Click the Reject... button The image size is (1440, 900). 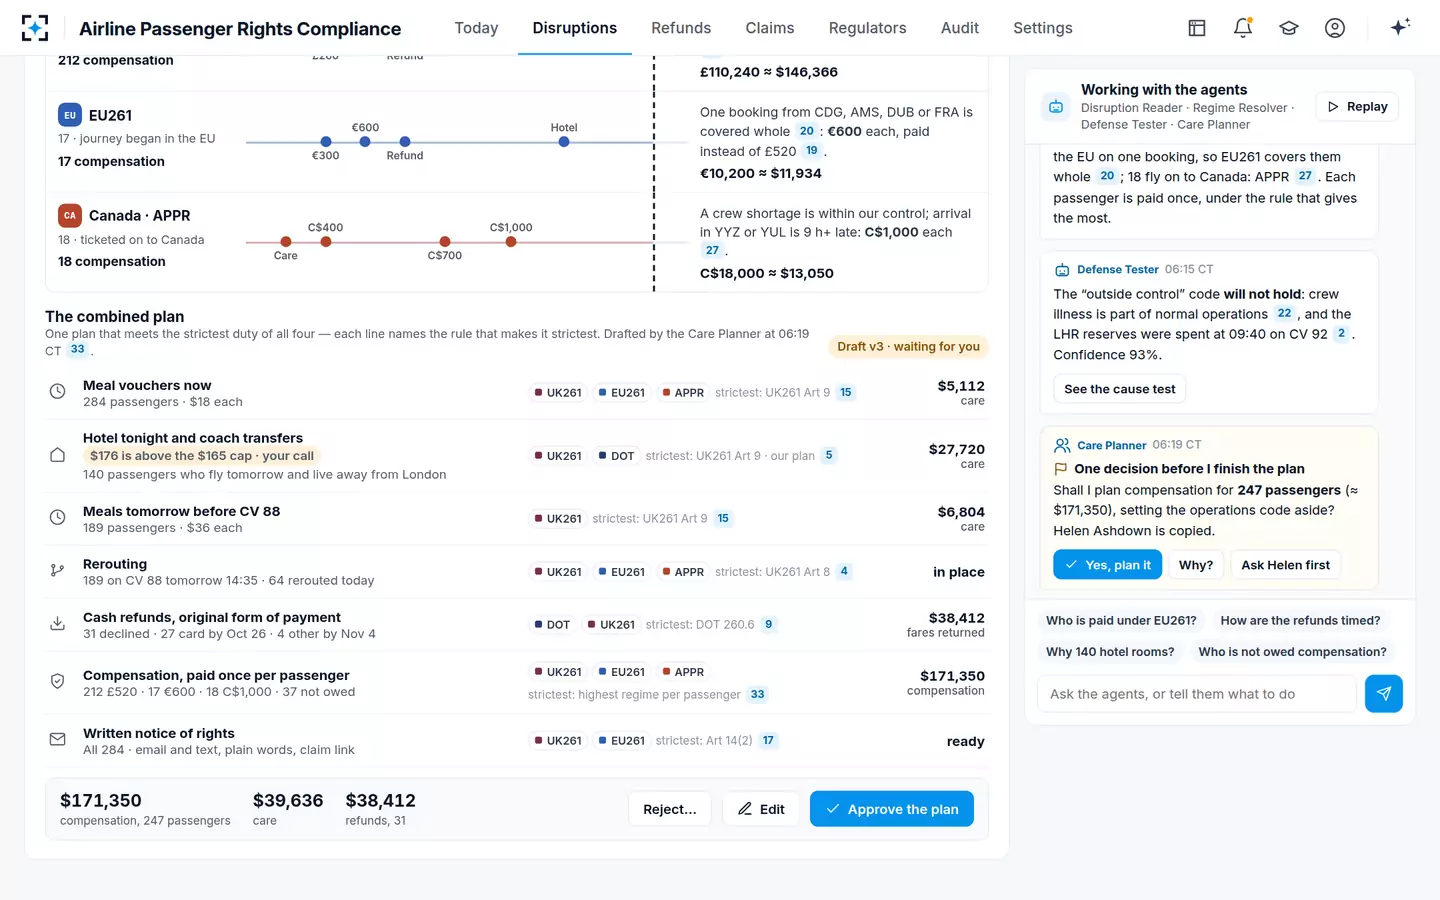(670, 809)
